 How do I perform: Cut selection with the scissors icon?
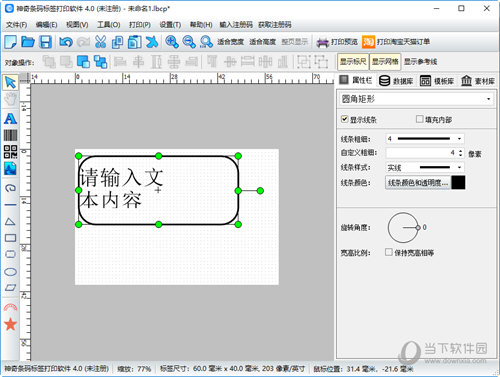[100, 42]
